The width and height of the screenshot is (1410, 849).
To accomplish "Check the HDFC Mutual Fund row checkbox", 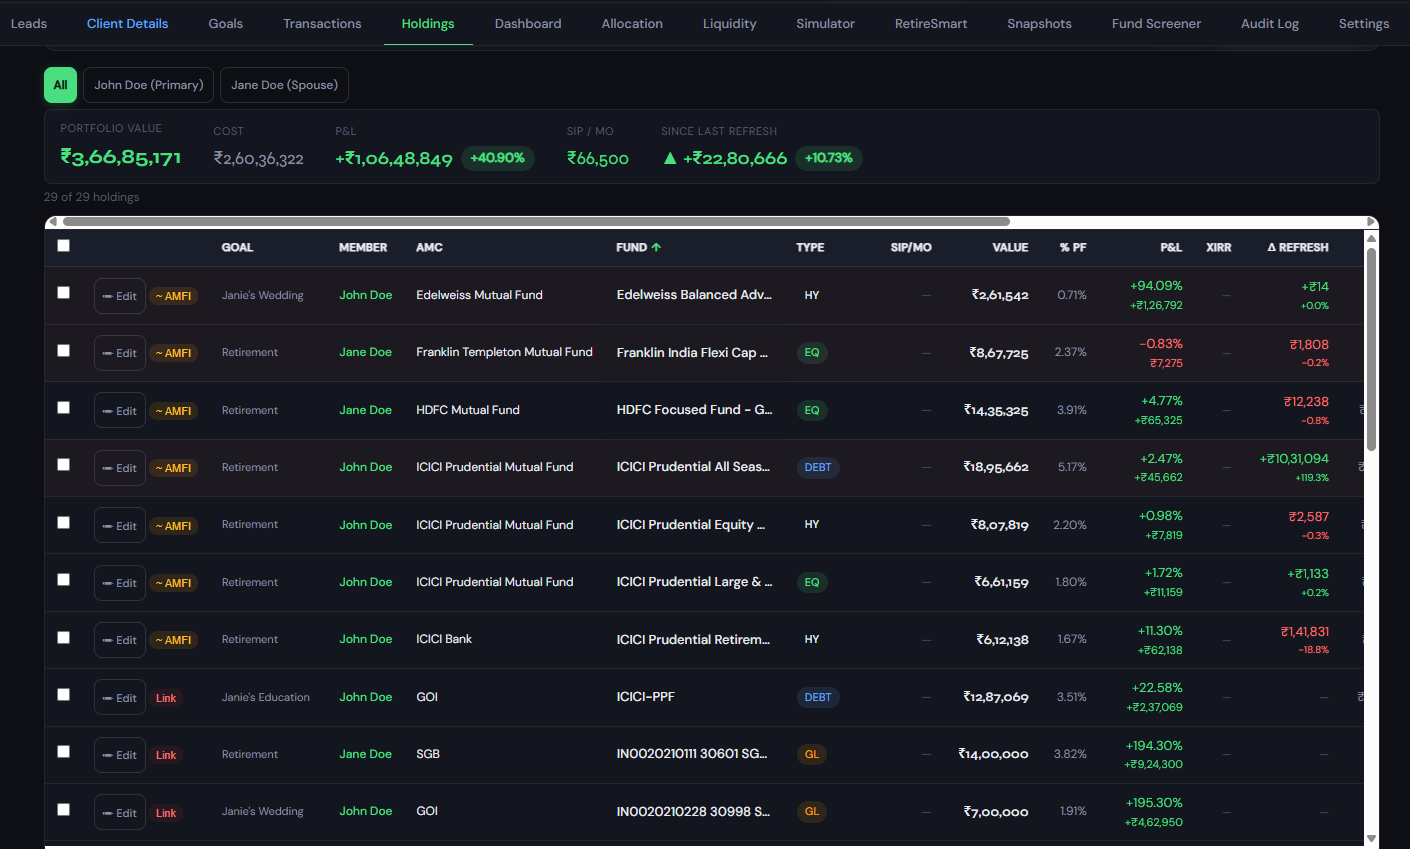I will (x=64, y=408).
